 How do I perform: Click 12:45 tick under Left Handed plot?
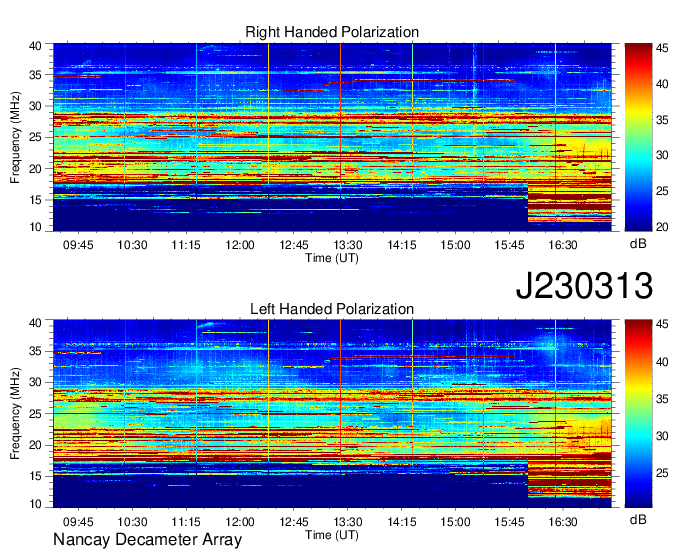pyautogui.click(x=294, y=522)
